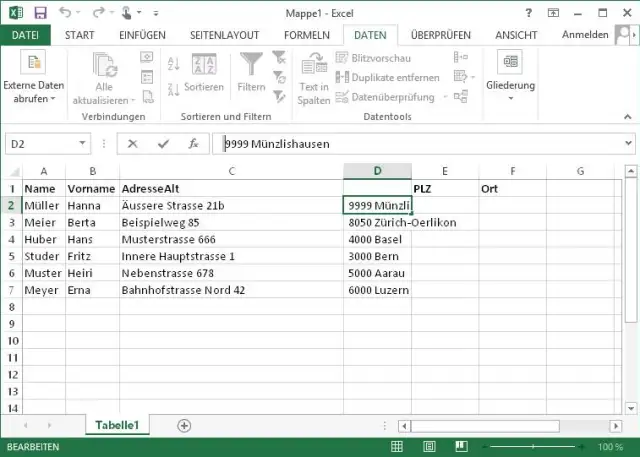Confirm entry with formula bar checkmark
Screen dimensions: 640x457
(x=163, y=144)
